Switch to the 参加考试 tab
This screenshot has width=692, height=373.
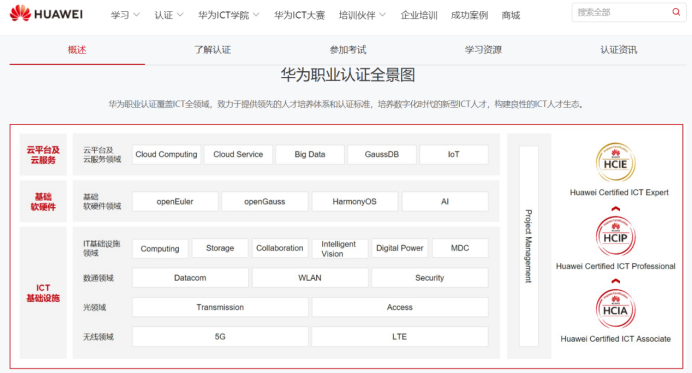pos(348,50)
